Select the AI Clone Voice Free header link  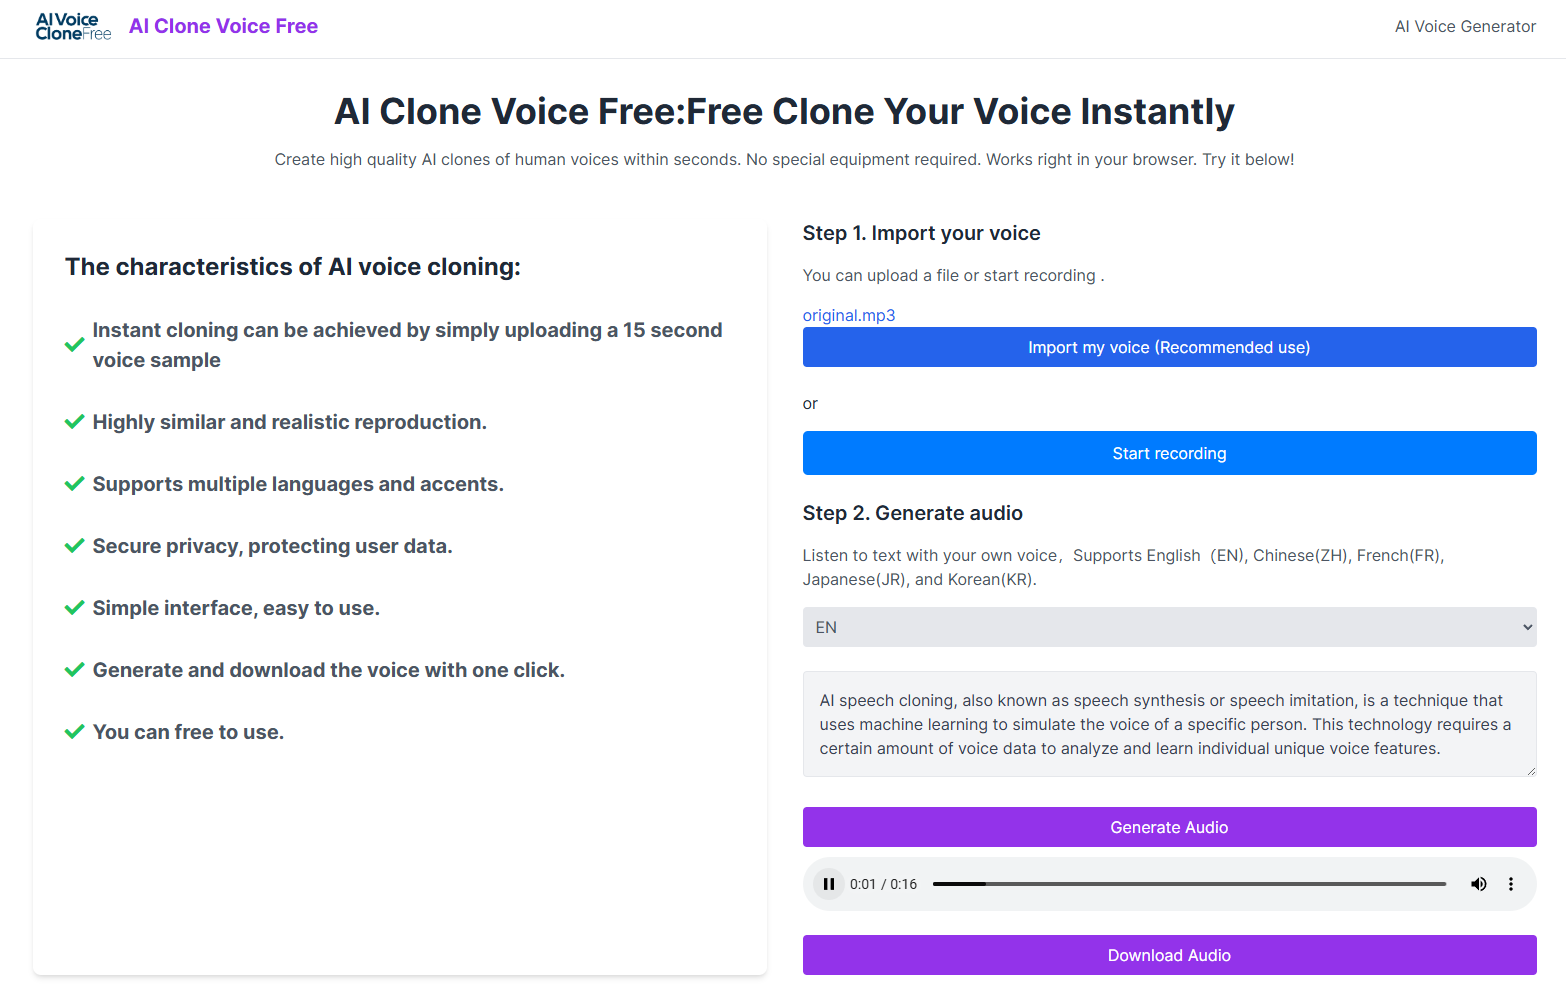click(222, 26)
